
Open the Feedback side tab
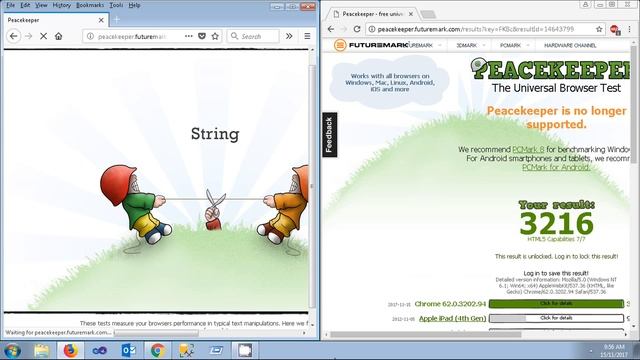[329, 134]
